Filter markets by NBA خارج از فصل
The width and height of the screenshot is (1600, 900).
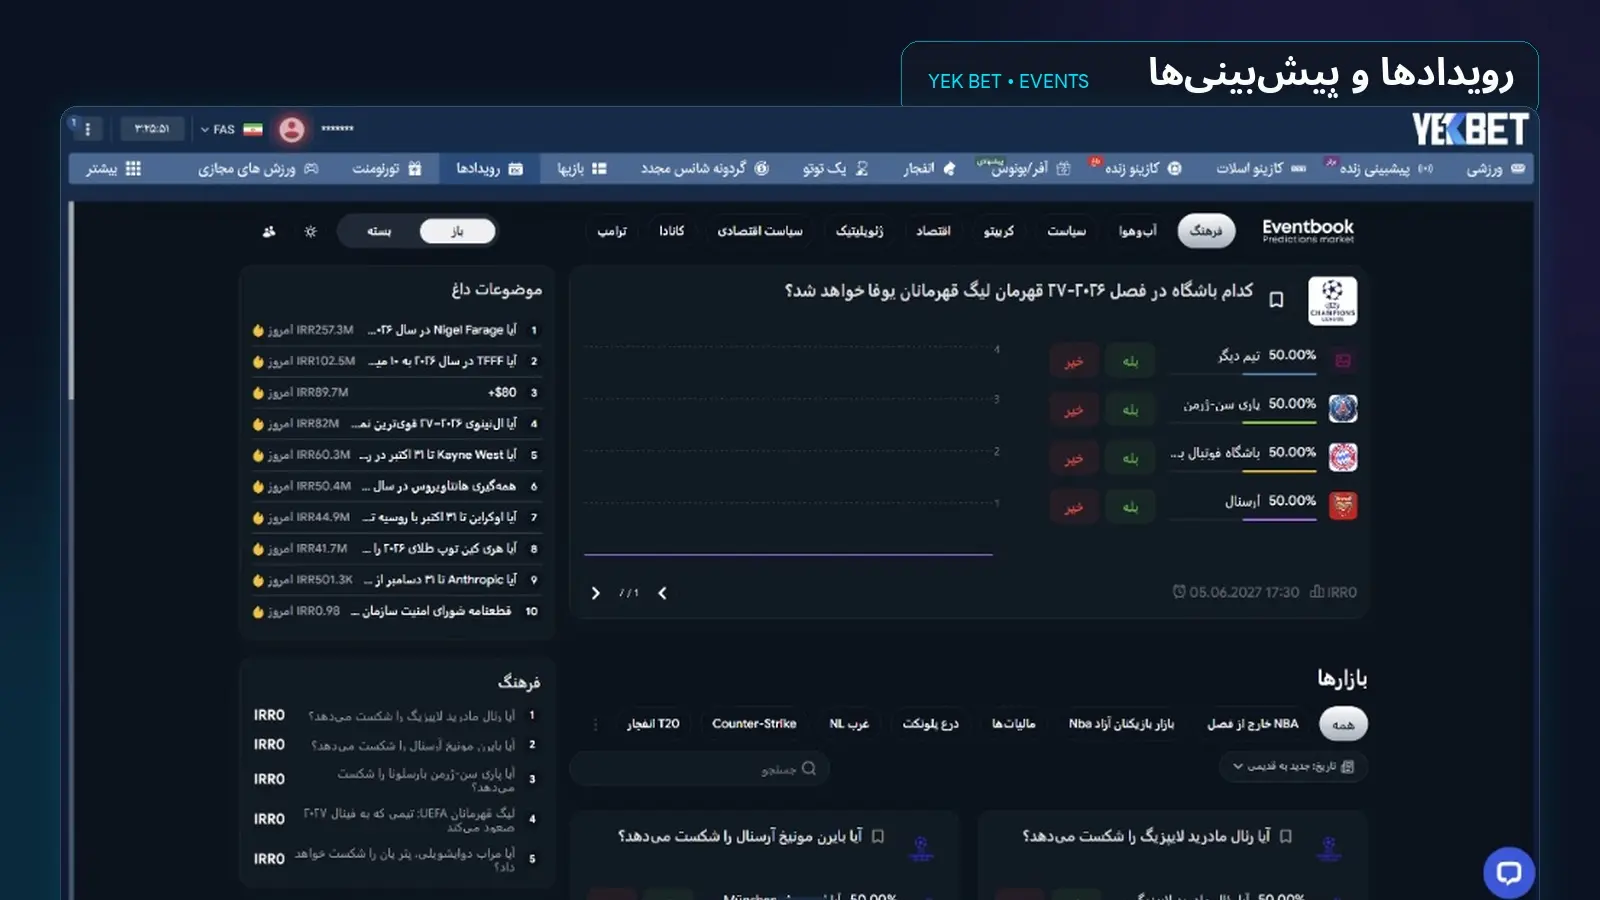(1253, 724)
